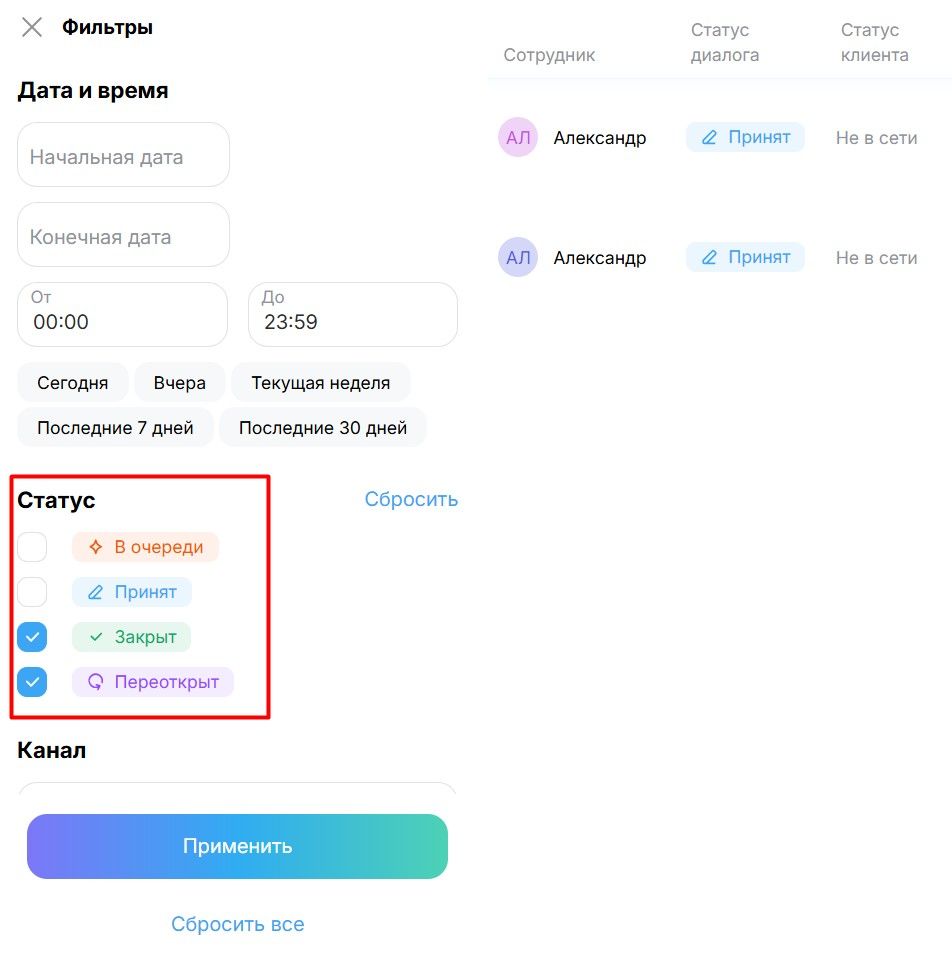952x958 pixels.
Task: Click the Переоткрыт status badge
Action: (152, 682)
